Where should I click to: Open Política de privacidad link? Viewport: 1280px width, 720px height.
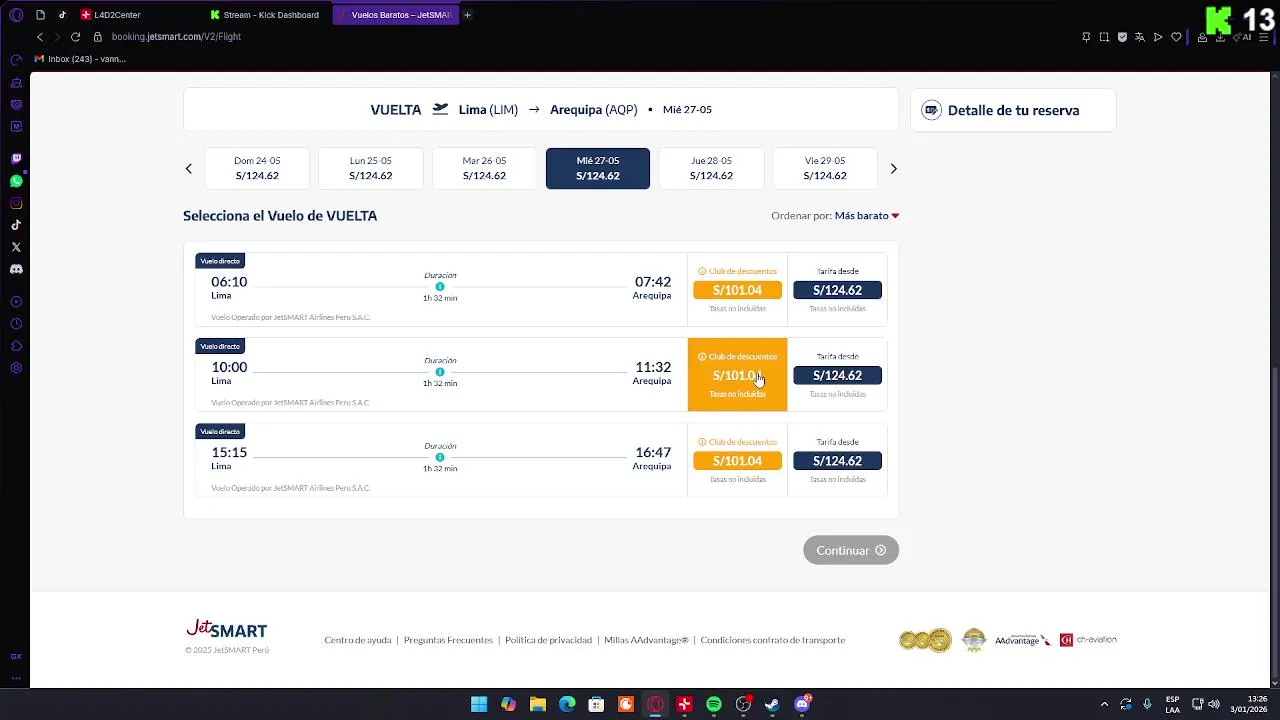point(548,640)
